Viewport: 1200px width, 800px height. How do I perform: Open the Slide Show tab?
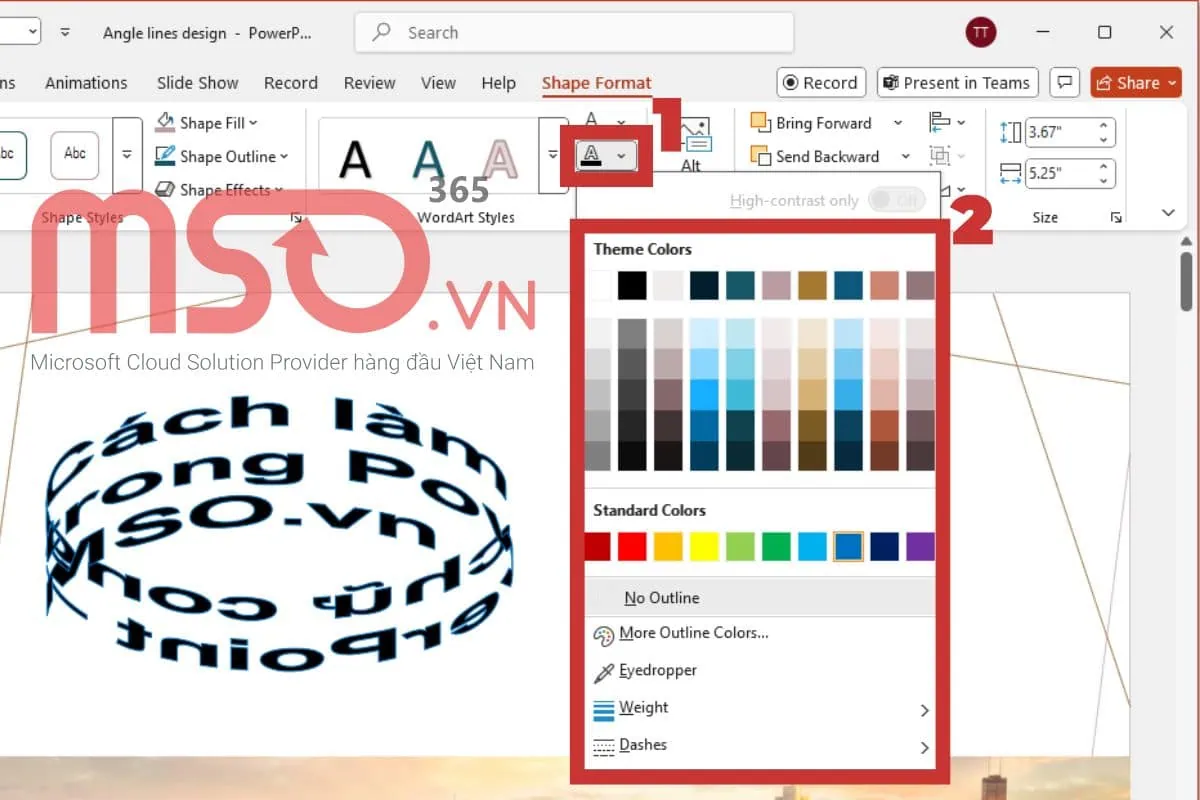(x=197, y=83)
